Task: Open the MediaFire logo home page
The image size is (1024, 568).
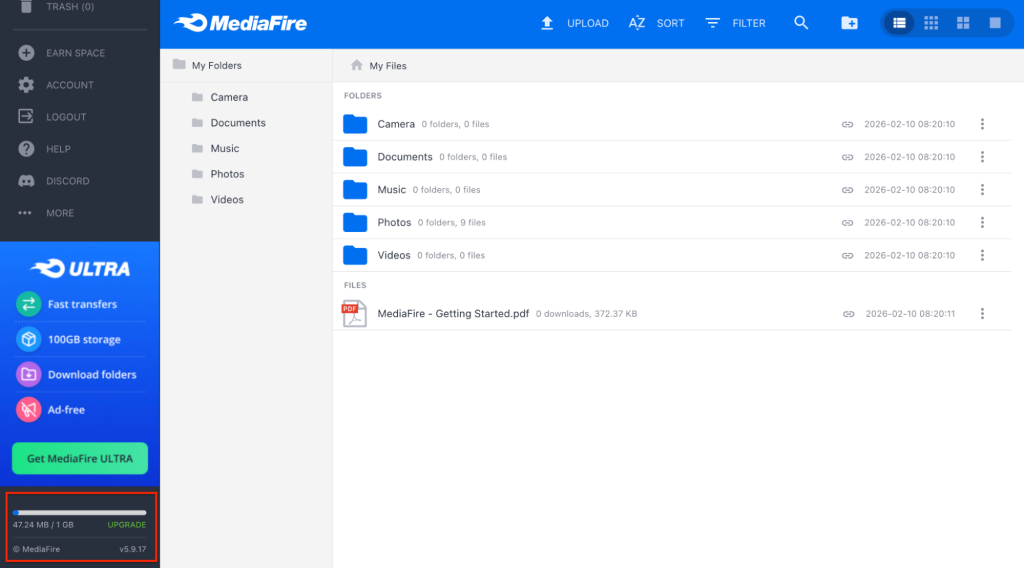Action: (240, 23)
